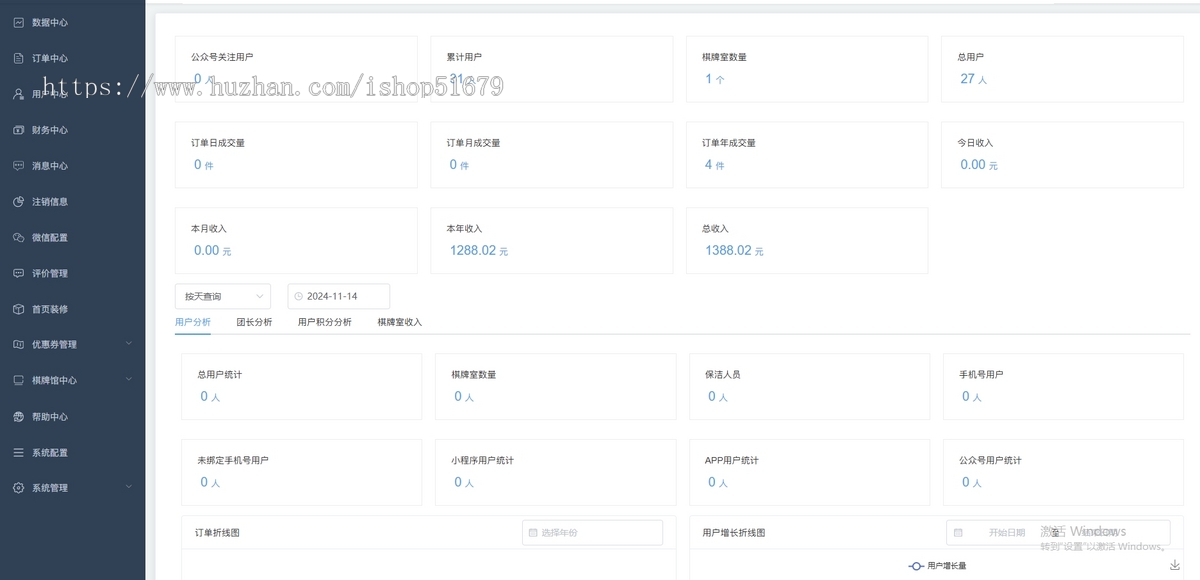
Task: Click the 小程序用户统计 card
Action: (x=555, y=472)
